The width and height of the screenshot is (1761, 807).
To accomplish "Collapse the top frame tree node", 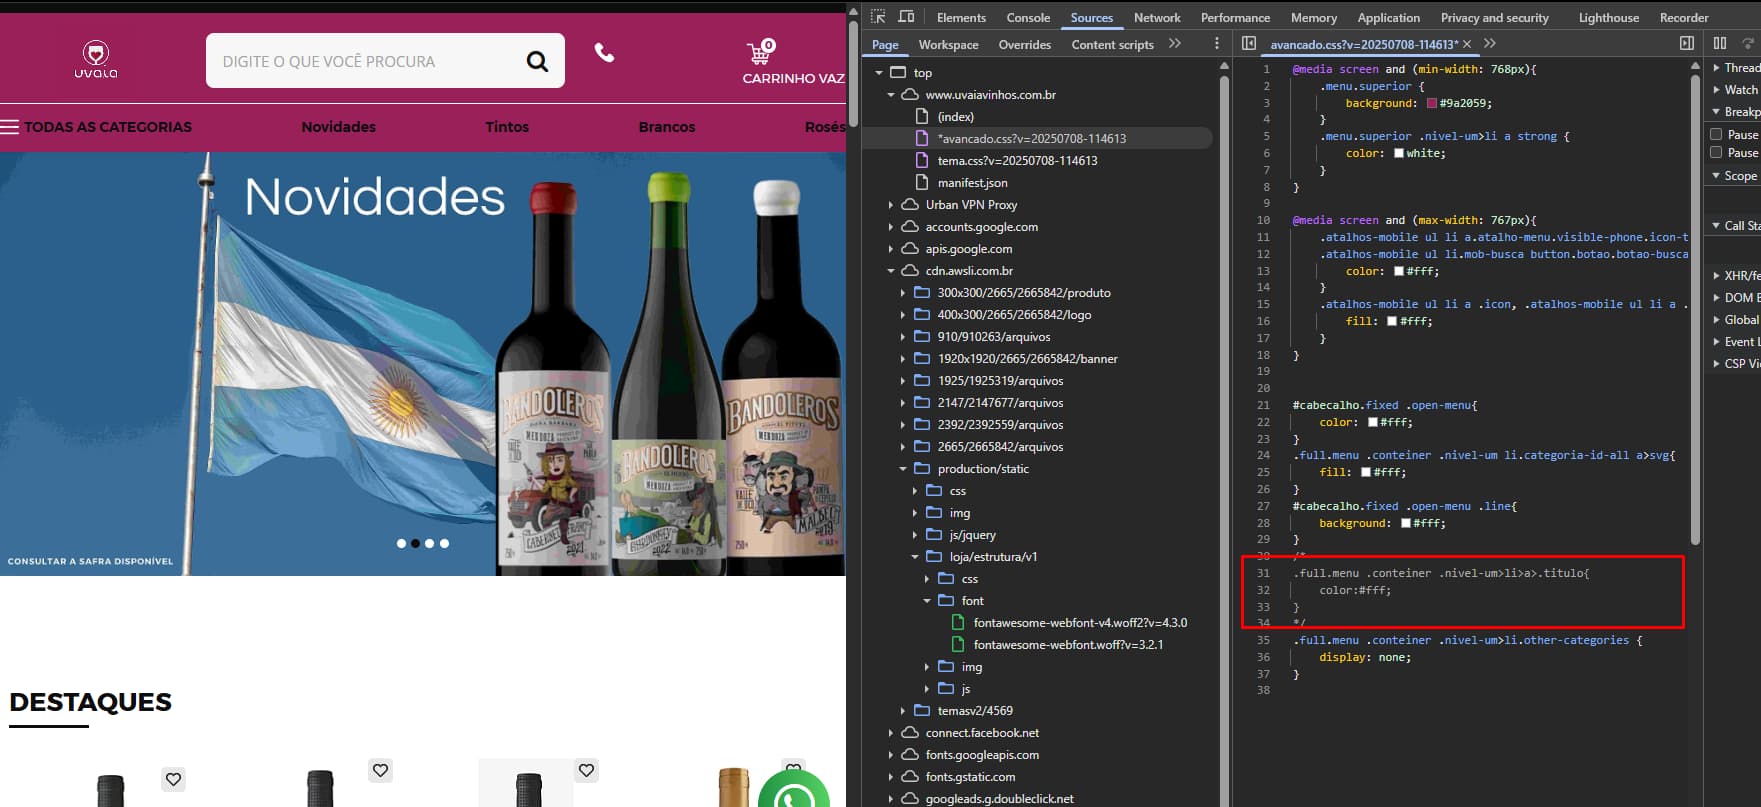I will pos(879,73).
